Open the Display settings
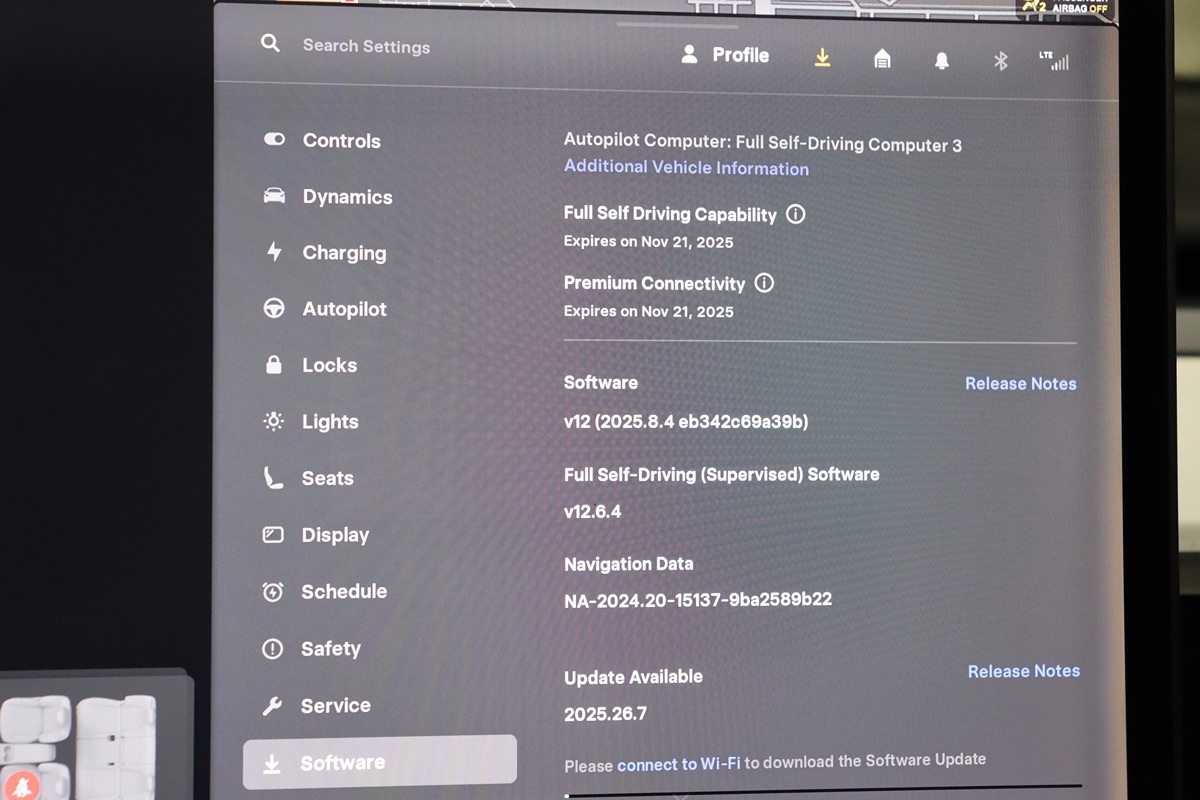The width and height of the screenshot is (1200, 800). pos(335,535)
